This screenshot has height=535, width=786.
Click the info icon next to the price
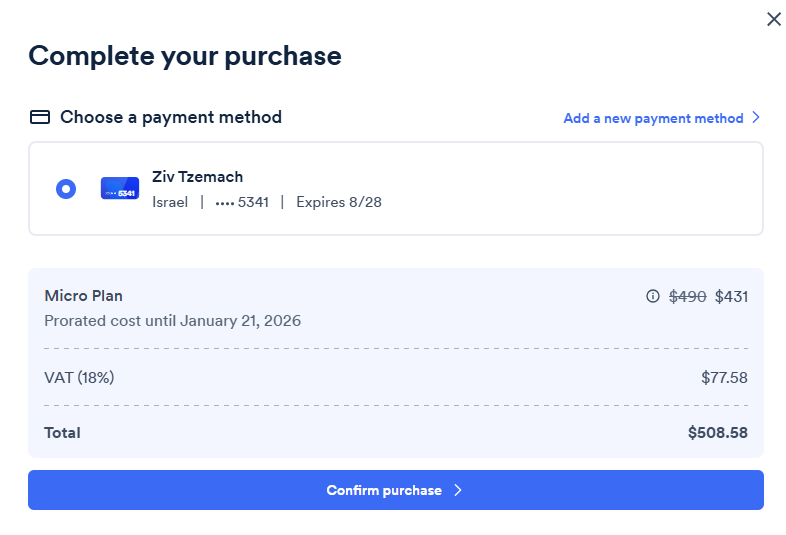pos(653,296)
